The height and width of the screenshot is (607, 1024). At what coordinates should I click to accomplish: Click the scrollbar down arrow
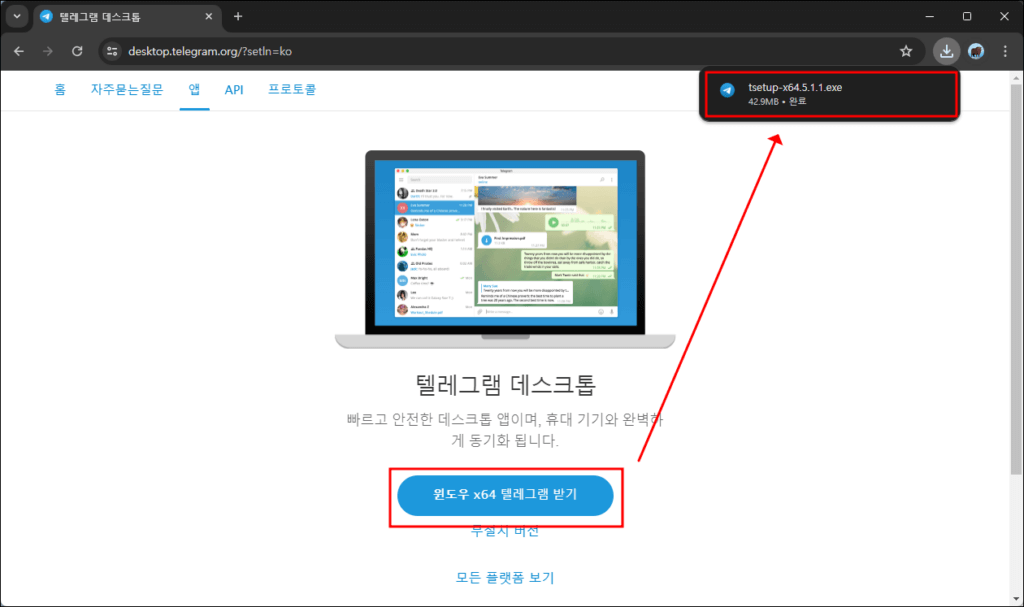point(1016,599)
